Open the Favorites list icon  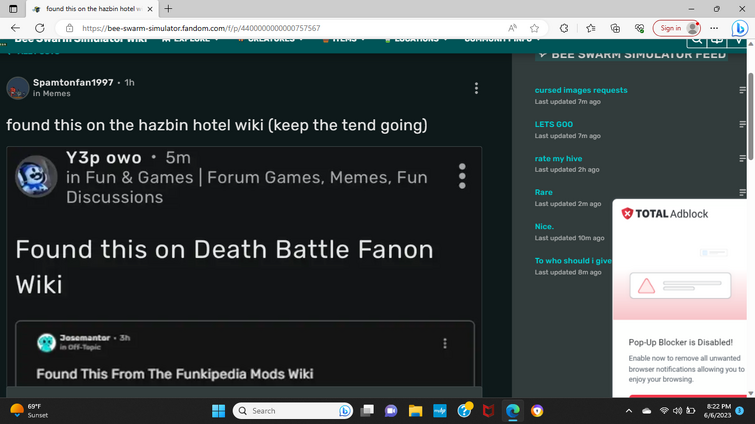pyautogui.click(x=591, y=28)
